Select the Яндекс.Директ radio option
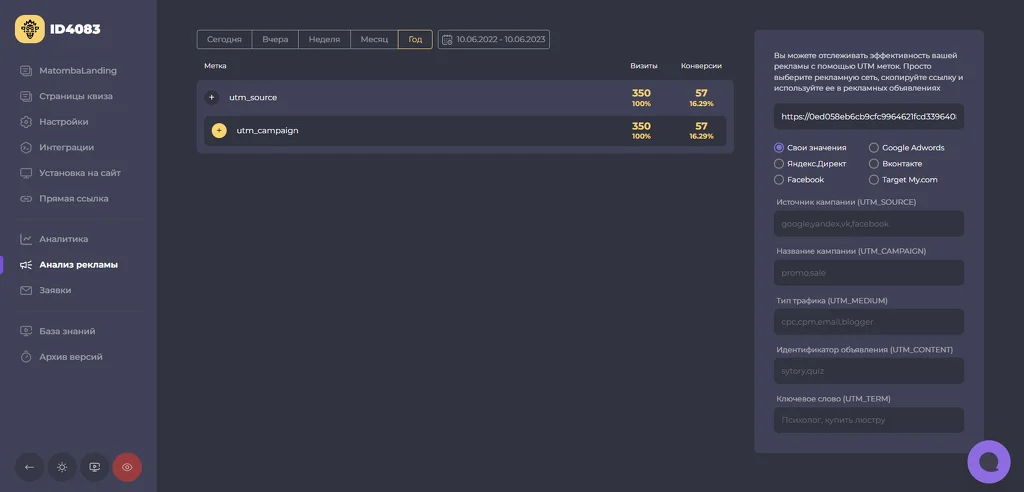 click(810, 163)
